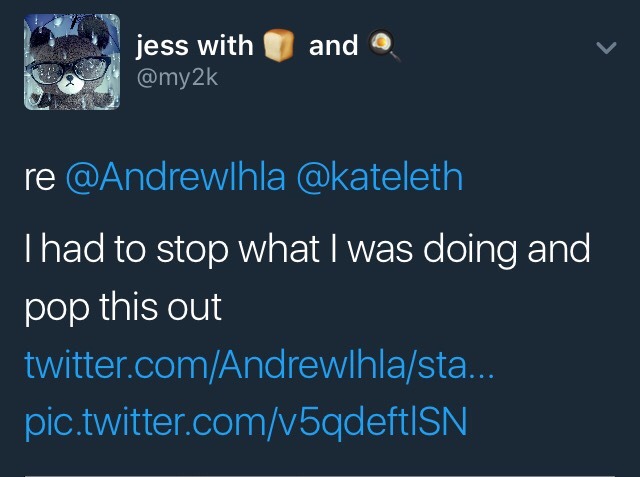Image resolution: width=640 pixels, height=477 pixels.
Task: Tap the words "doing and" in tweet
Action: pos(507,250)
